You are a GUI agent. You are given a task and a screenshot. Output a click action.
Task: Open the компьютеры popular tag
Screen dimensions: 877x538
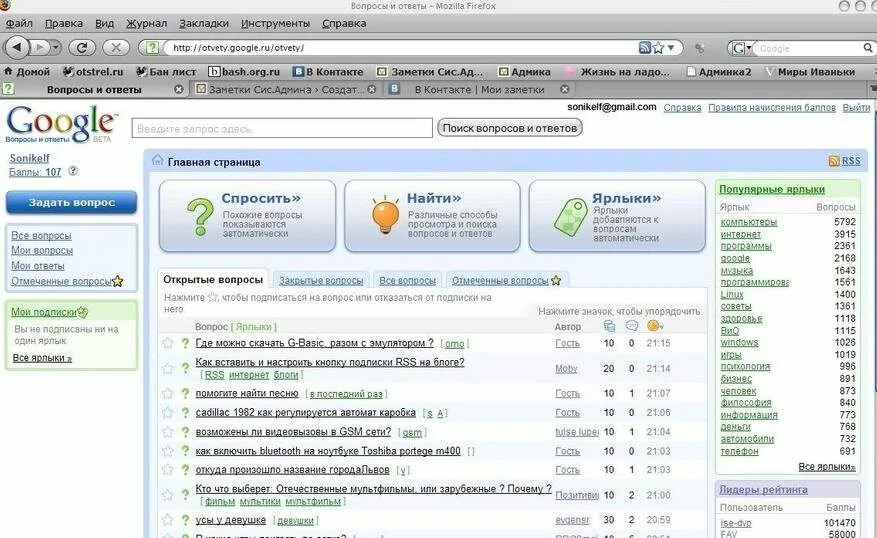pos(748,222)
